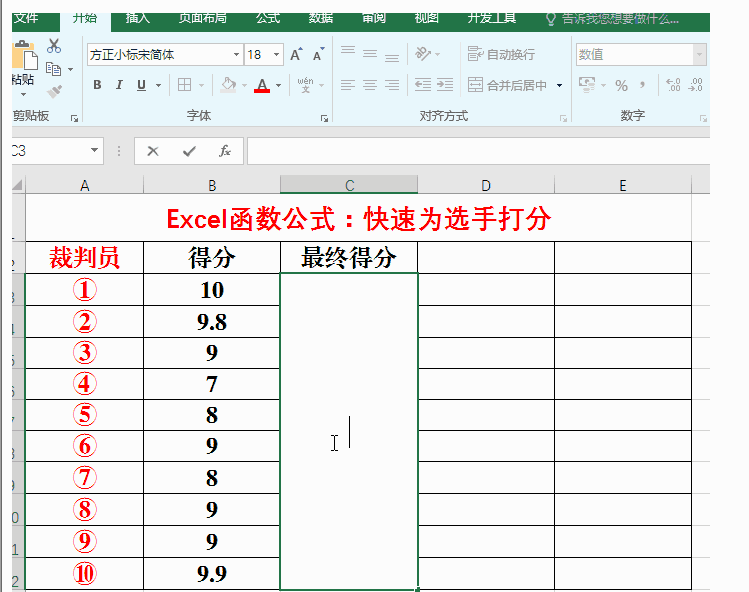Viewport: 749px width, 592px height.
Task: Open Name Box dropdown arrow
Action: [95, 151]
